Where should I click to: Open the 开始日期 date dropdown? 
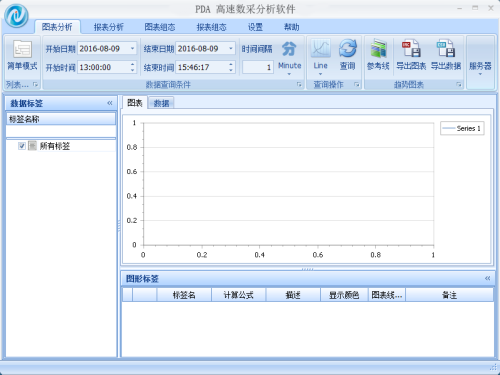click(x=132, y=49)
